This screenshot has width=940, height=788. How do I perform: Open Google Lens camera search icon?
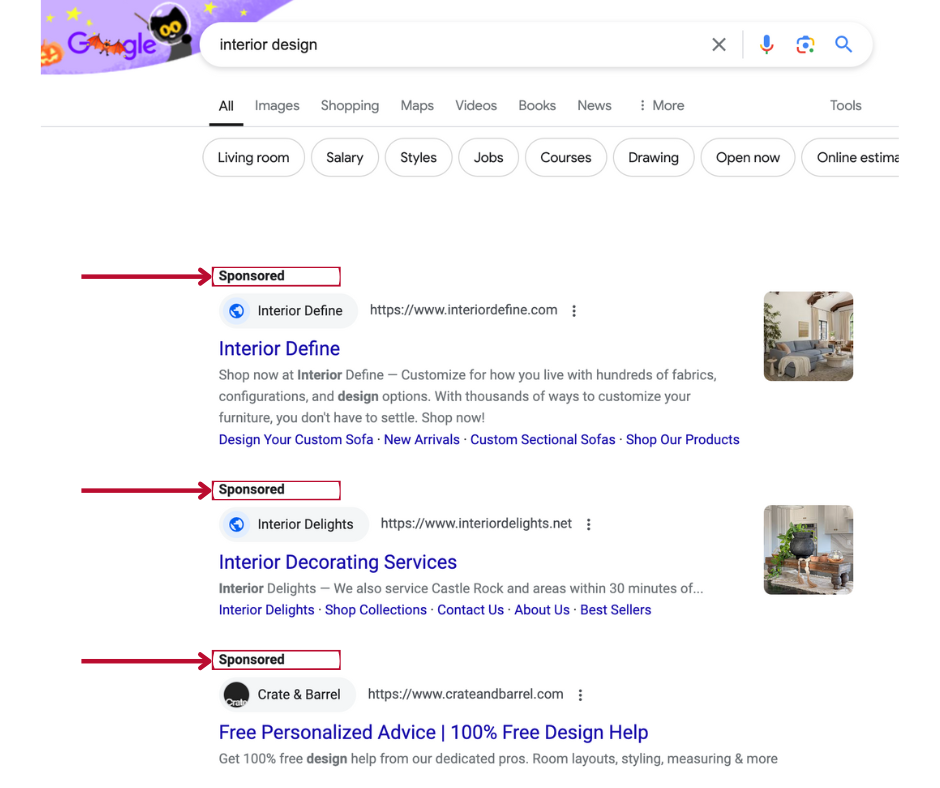(x=805, y=44)
